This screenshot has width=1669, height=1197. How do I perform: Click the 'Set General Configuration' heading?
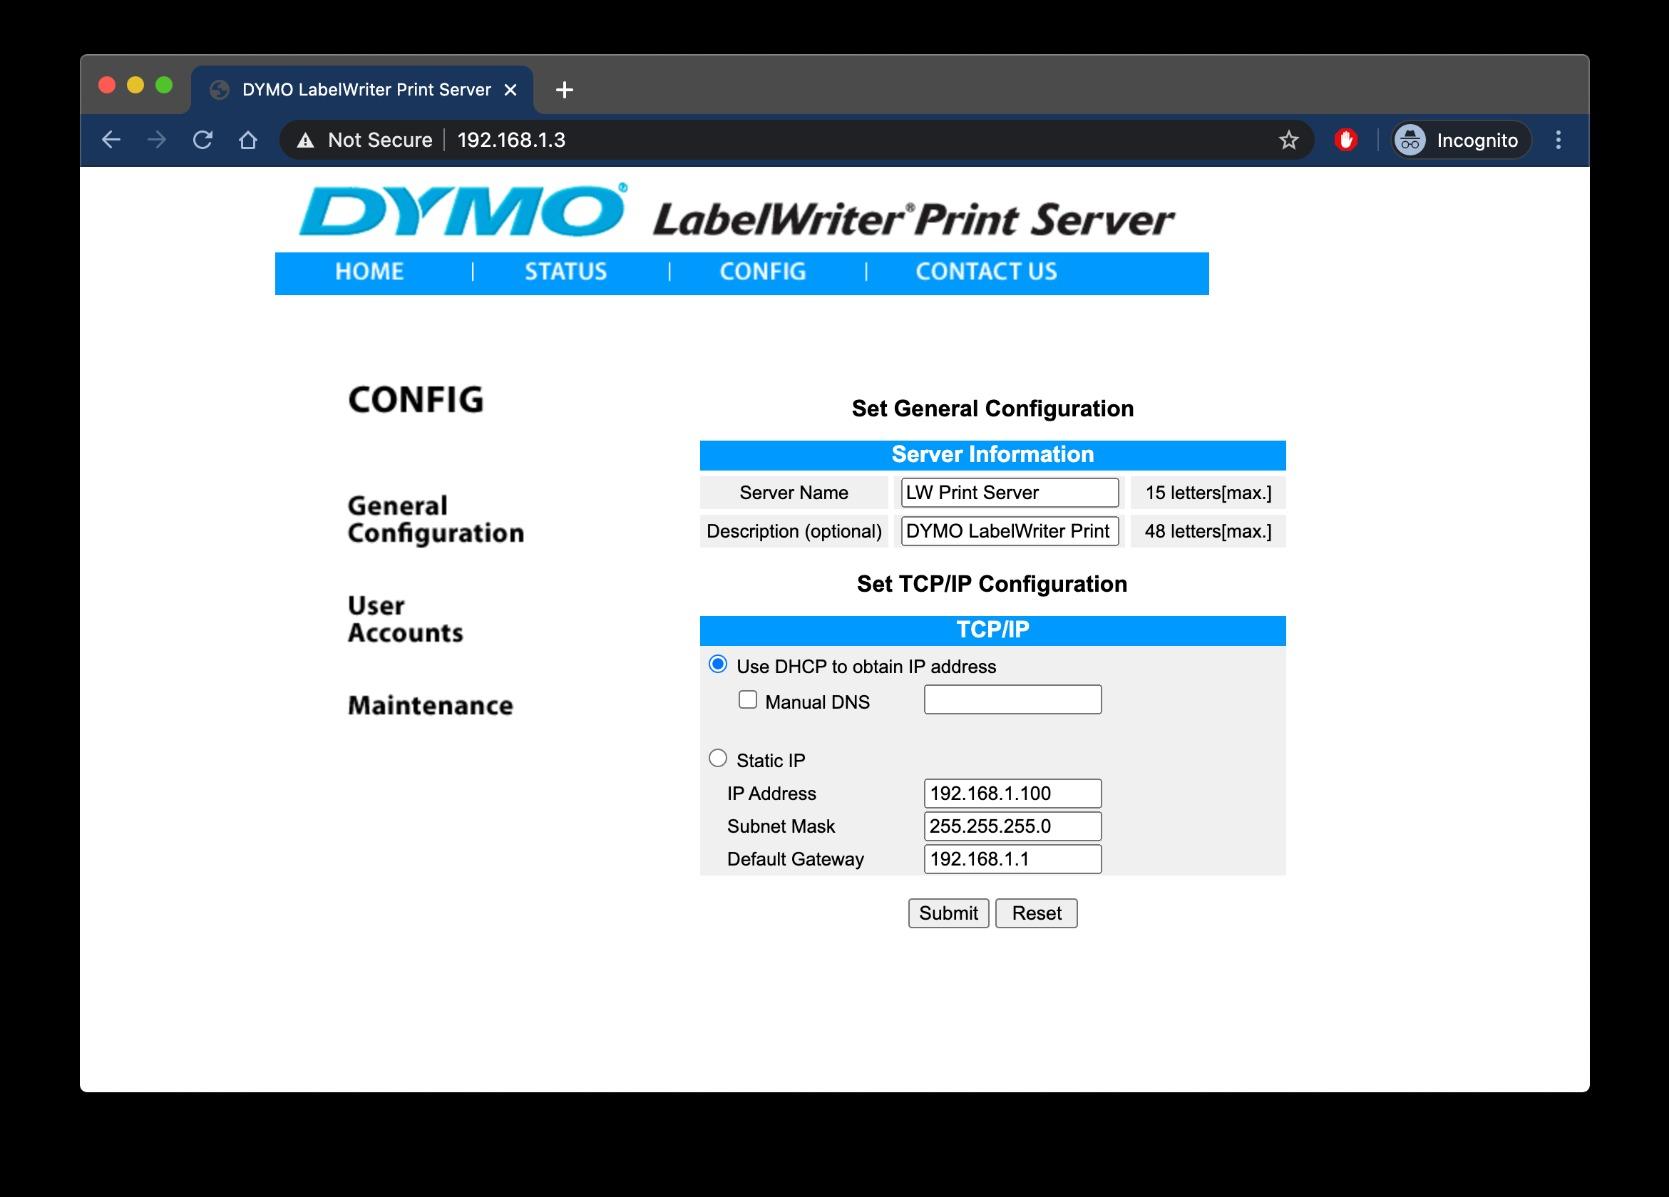pos(993,409)
